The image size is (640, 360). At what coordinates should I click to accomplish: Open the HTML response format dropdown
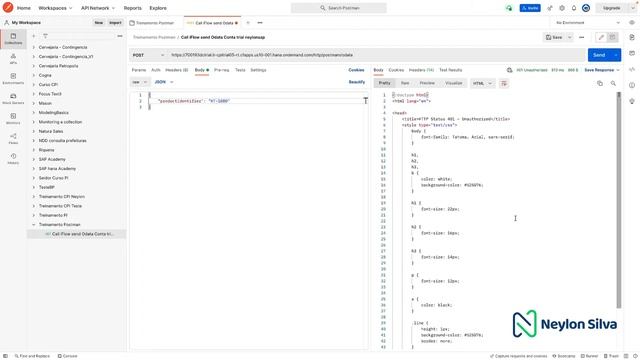482,83
